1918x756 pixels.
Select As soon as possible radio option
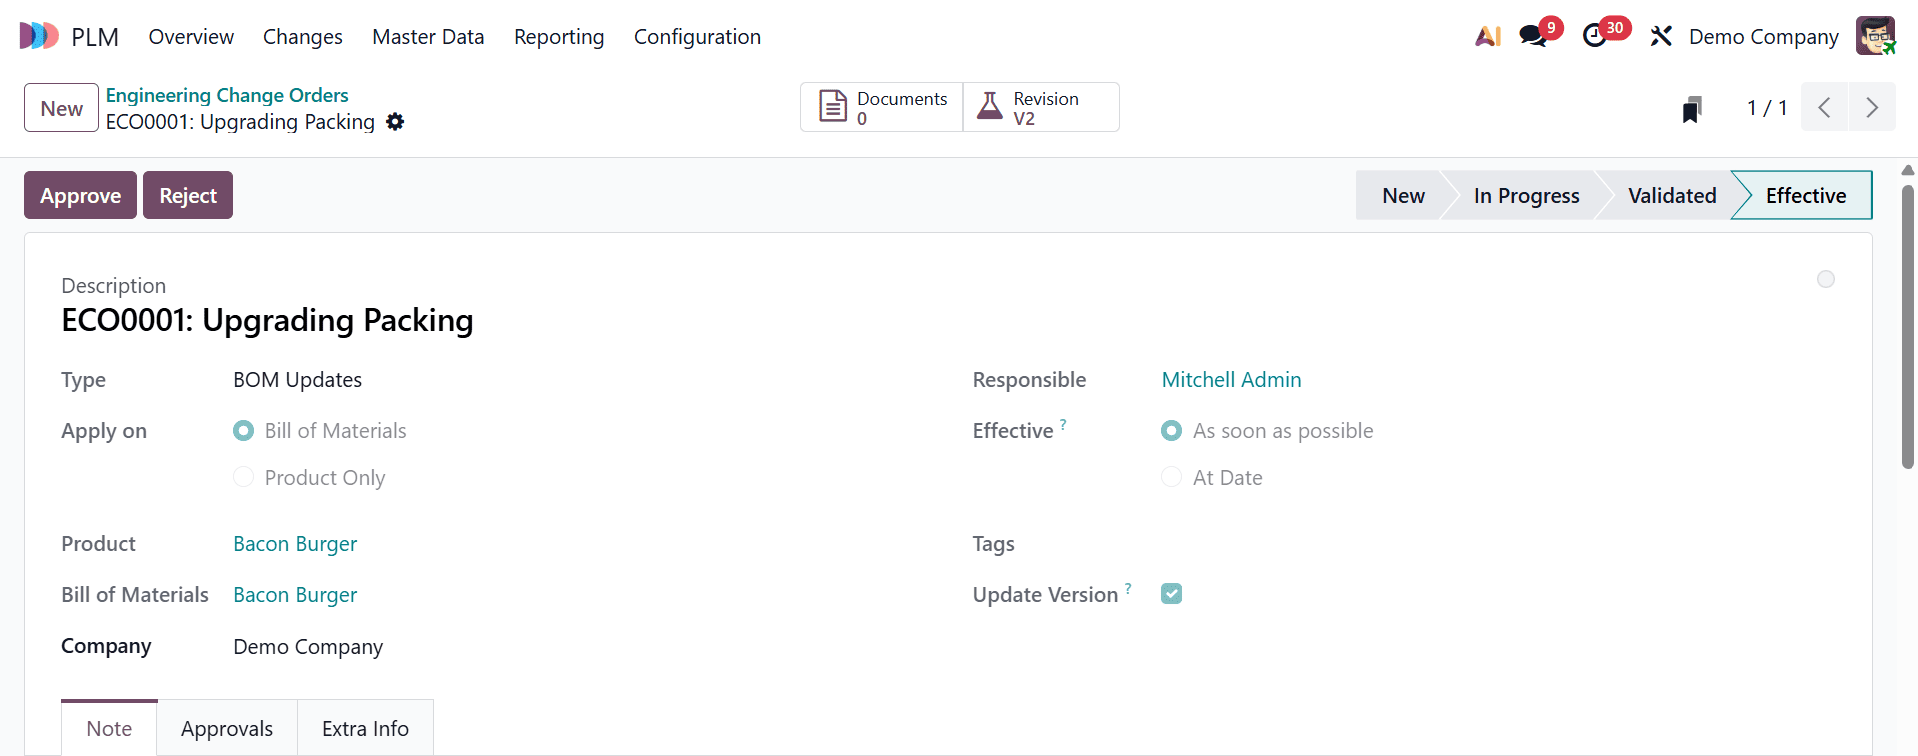pos(1171,431)
